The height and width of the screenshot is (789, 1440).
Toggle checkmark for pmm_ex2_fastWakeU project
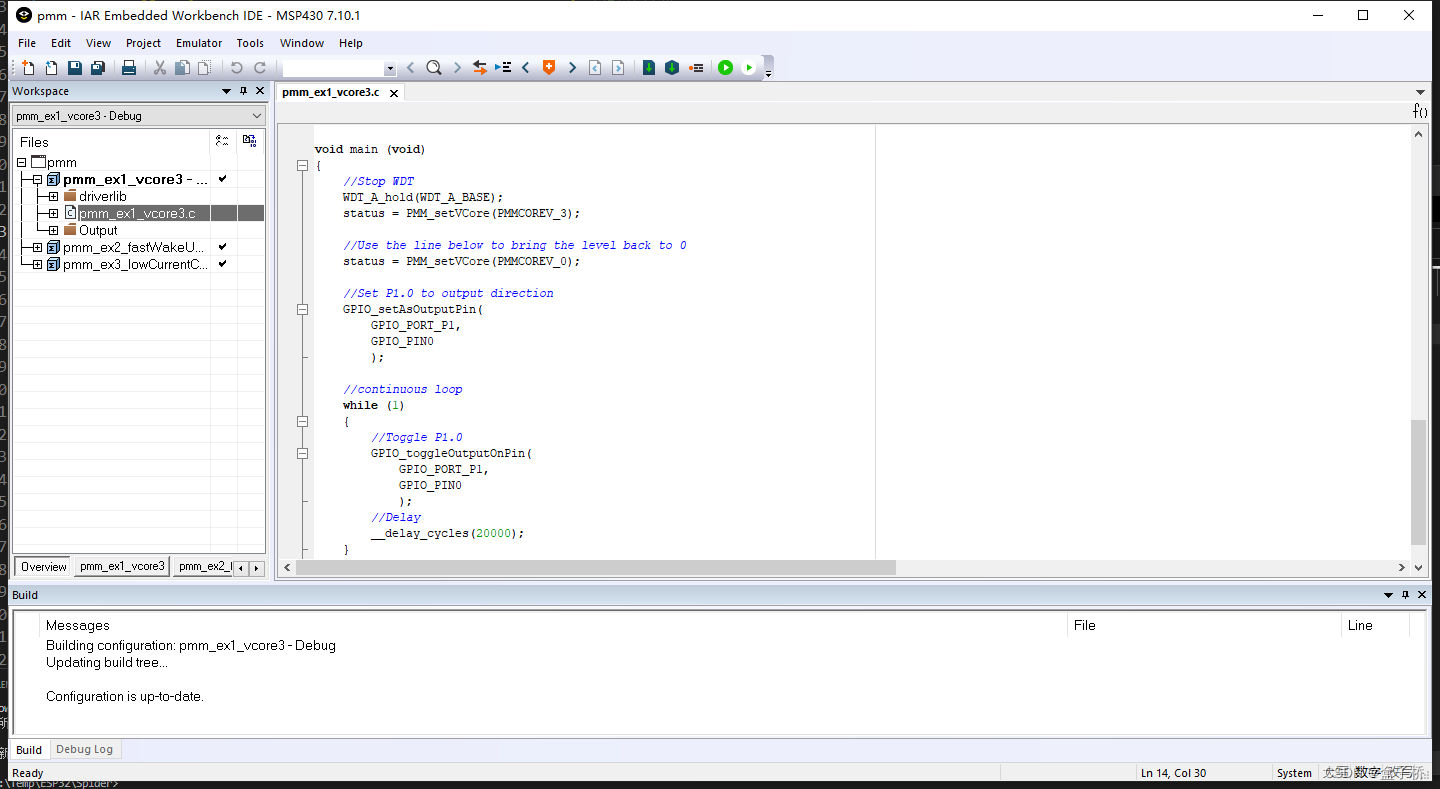[x=223, y=247]
